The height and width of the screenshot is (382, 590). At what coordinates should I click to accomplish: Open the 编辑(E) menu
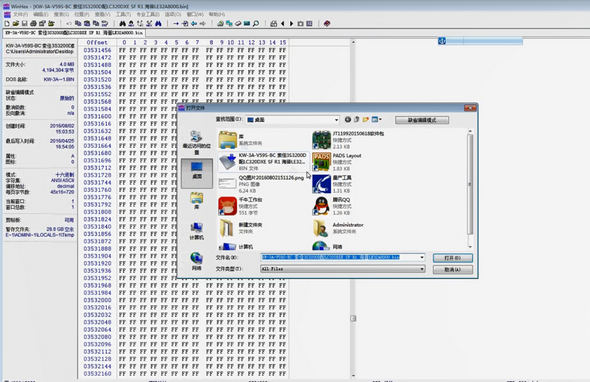click(x=41, y=14)
